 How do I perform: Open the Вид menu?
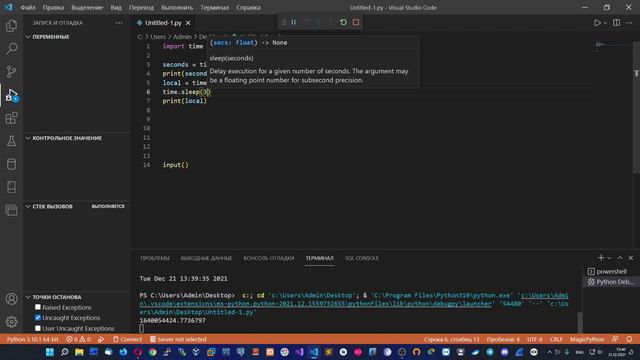tap(116, 7)
